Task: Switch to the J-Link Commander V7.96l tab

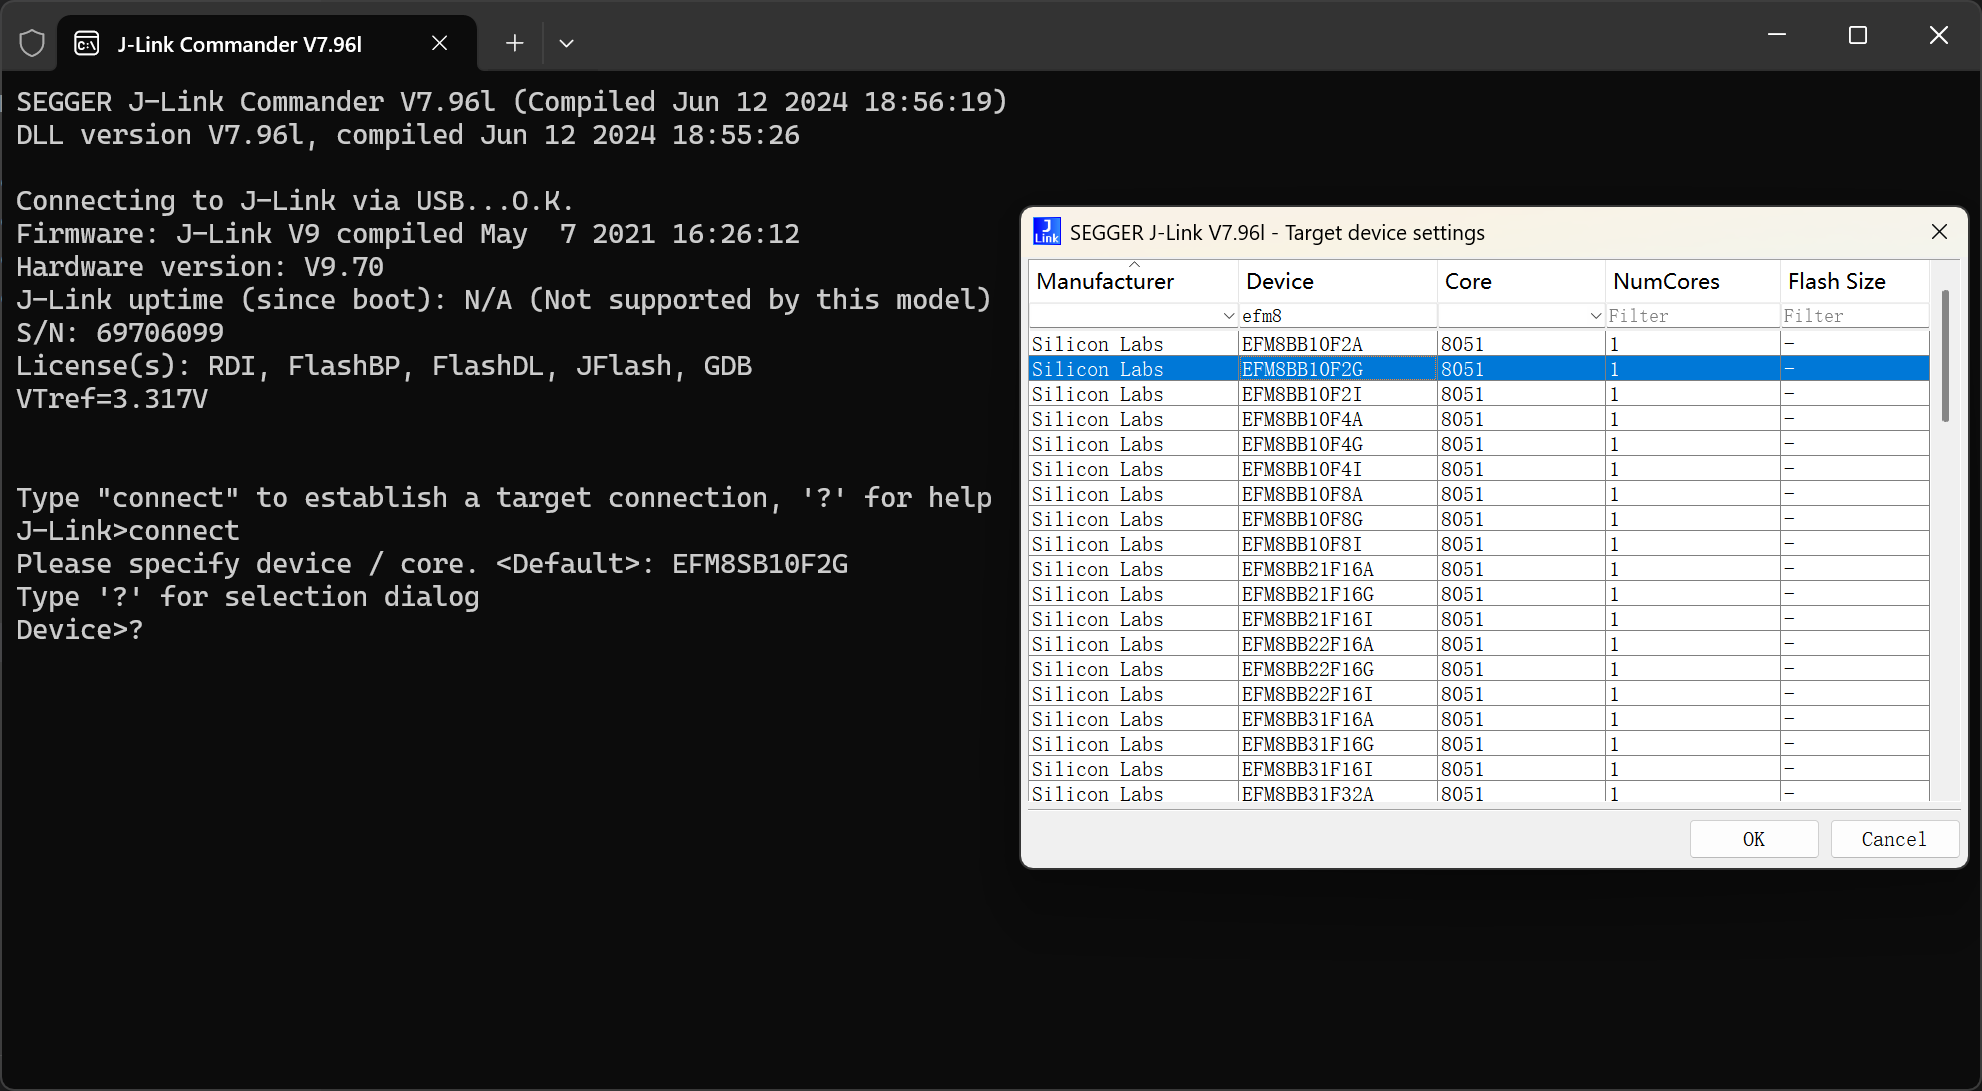Action: click(x=240, y=44)
